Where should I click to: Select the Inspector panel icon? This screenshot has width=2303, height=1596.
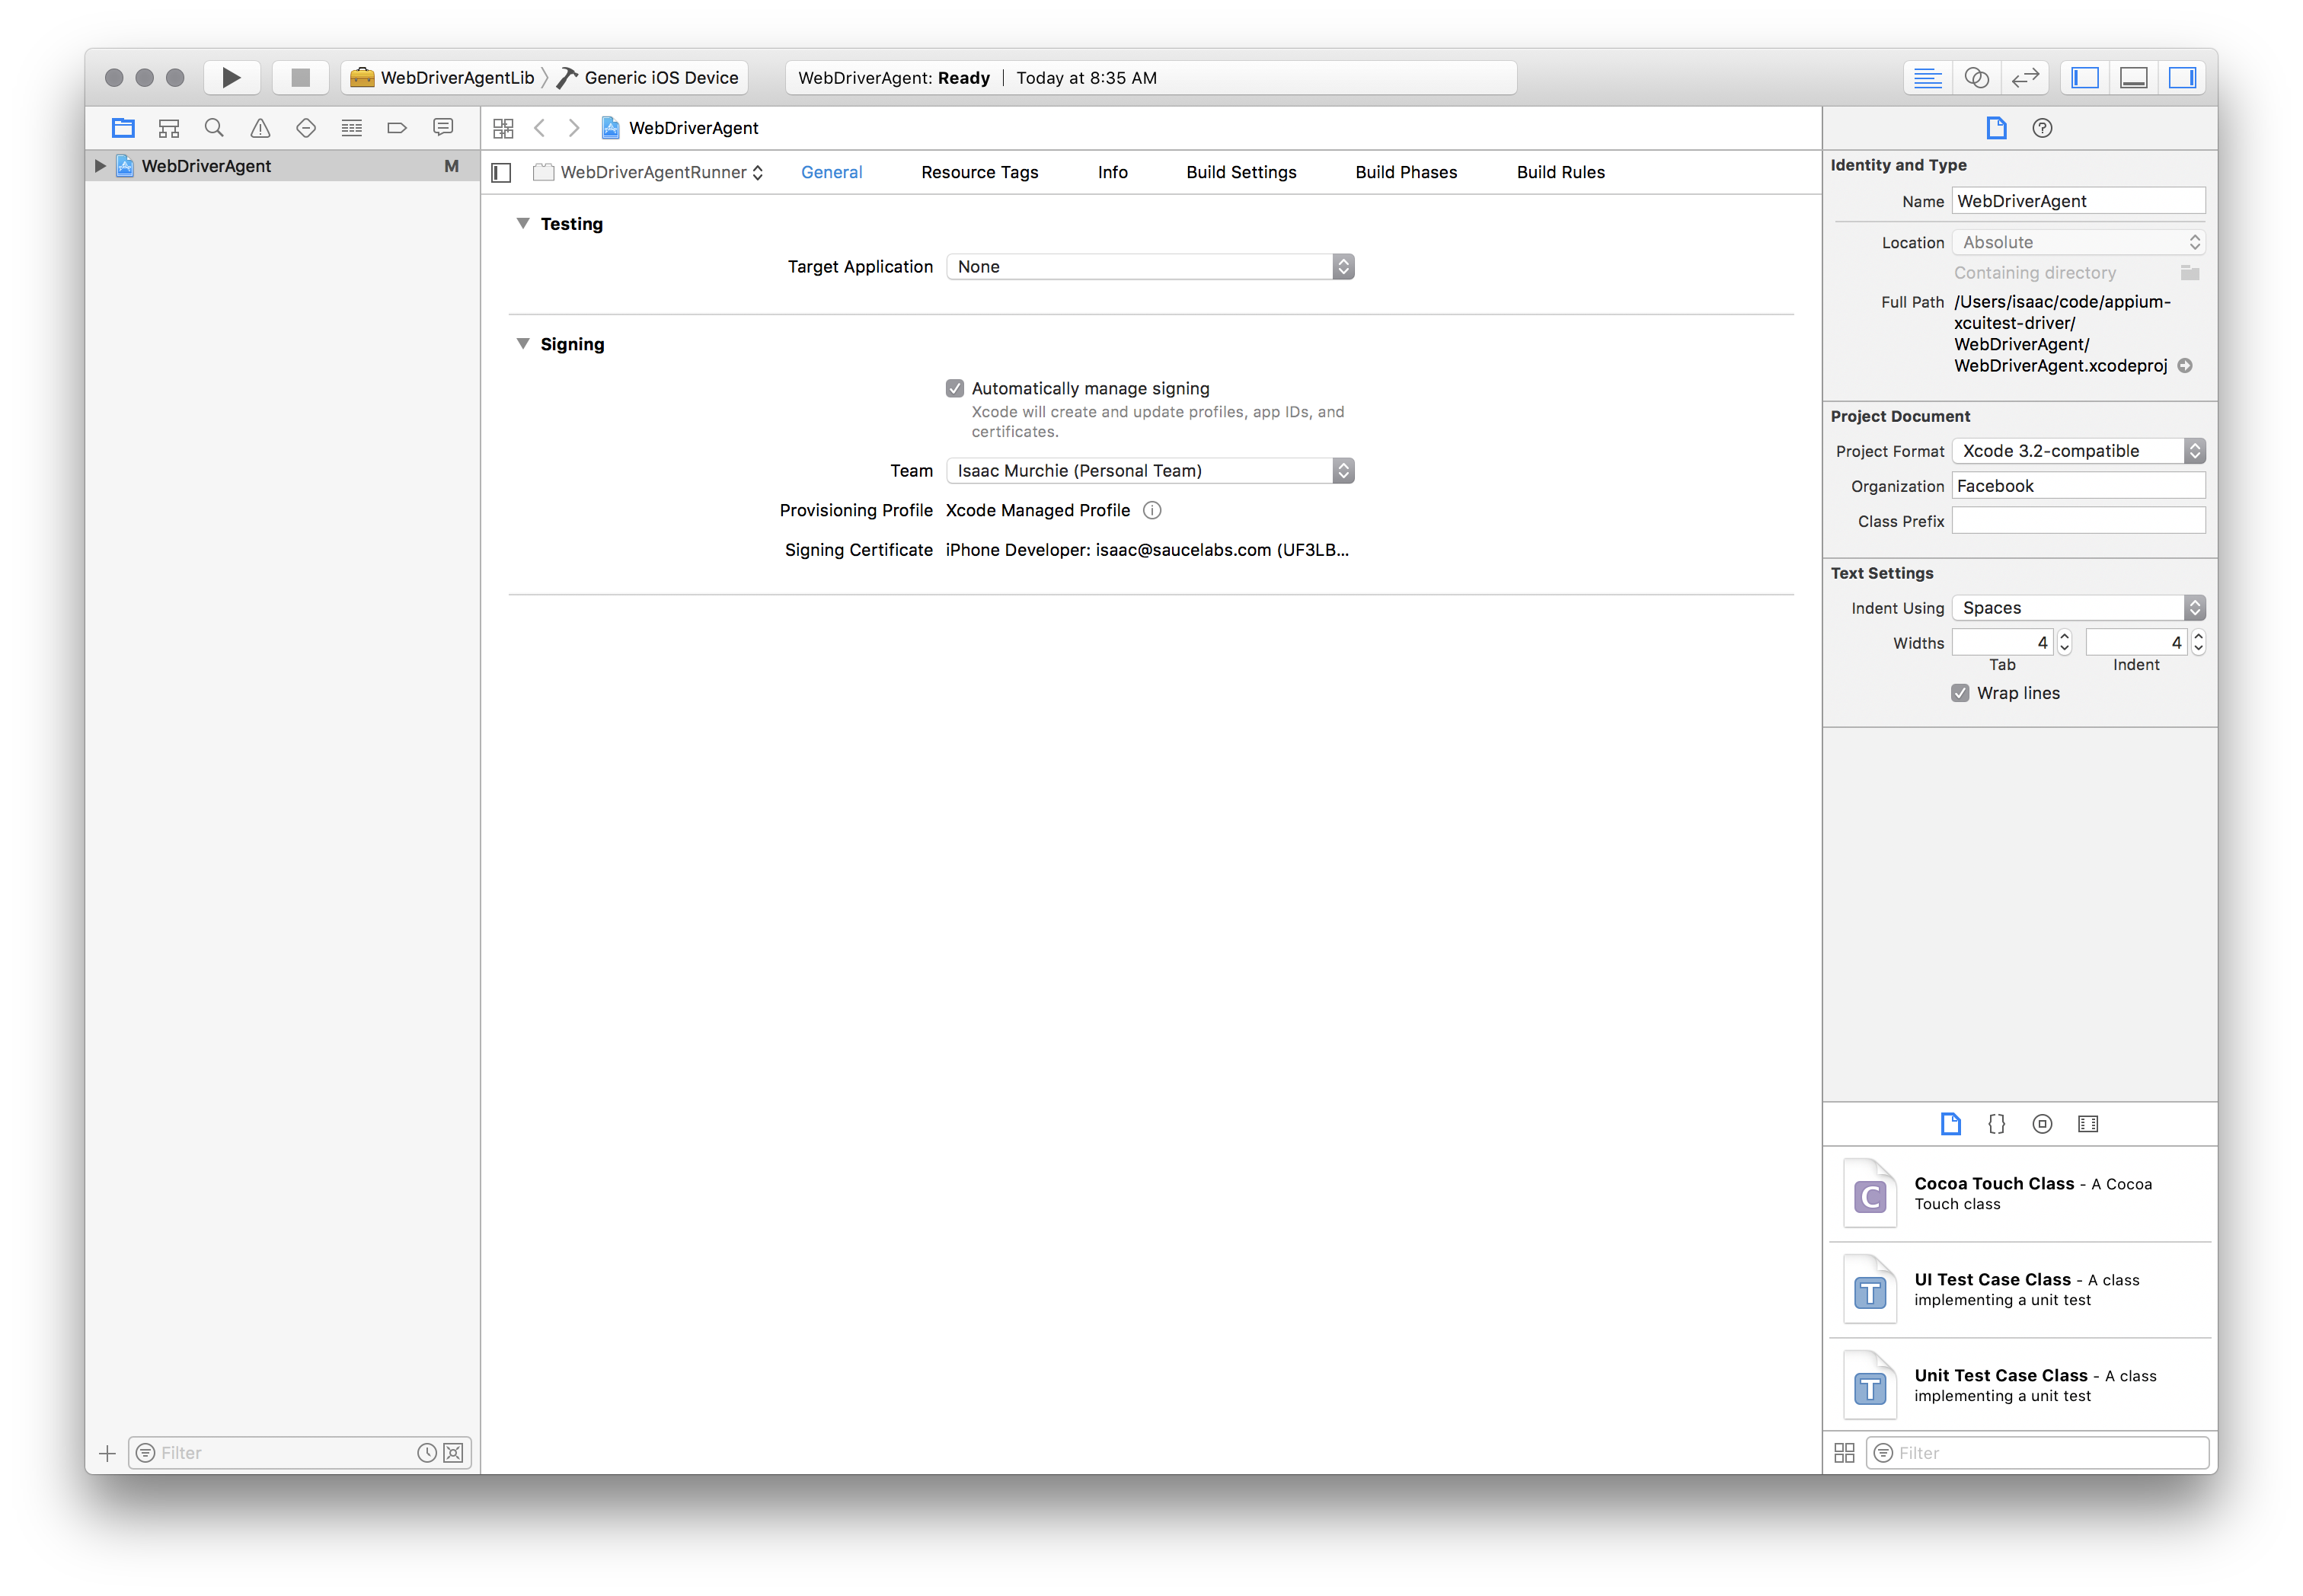coord(2186,77)
